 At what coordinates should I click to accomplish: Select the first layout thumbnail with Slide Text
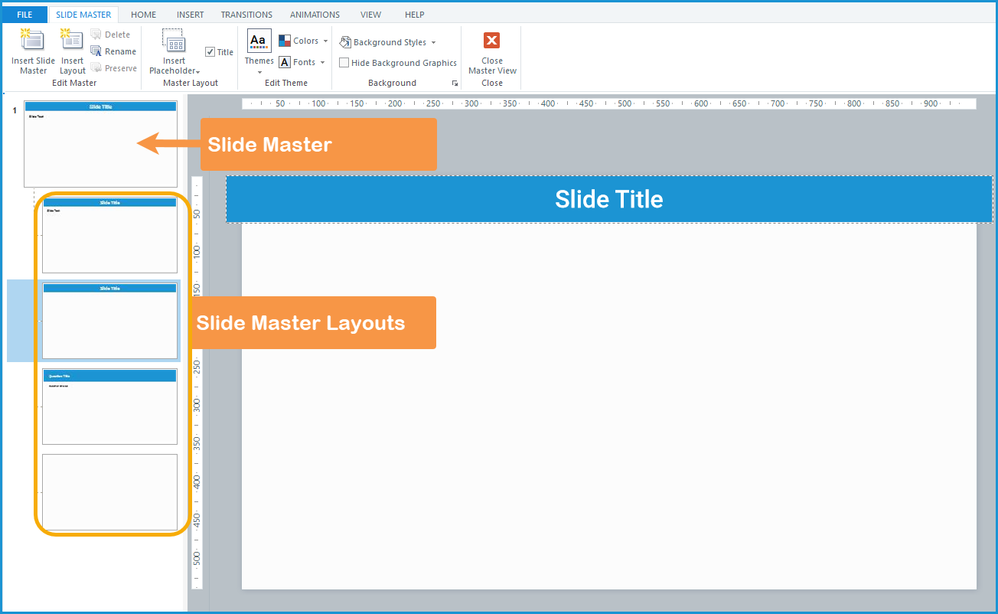tap(109, 235)
